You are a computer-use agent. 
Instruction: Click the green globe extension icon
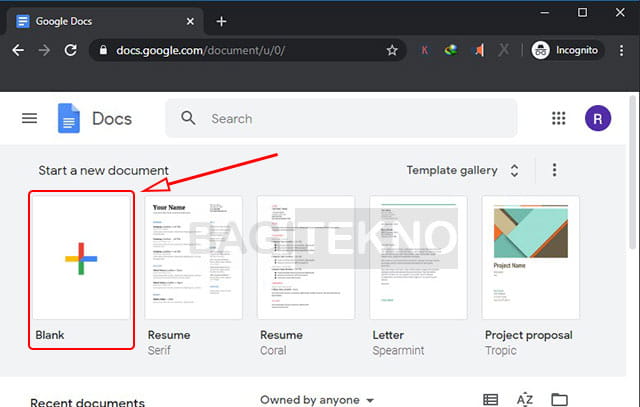[451, 50]
